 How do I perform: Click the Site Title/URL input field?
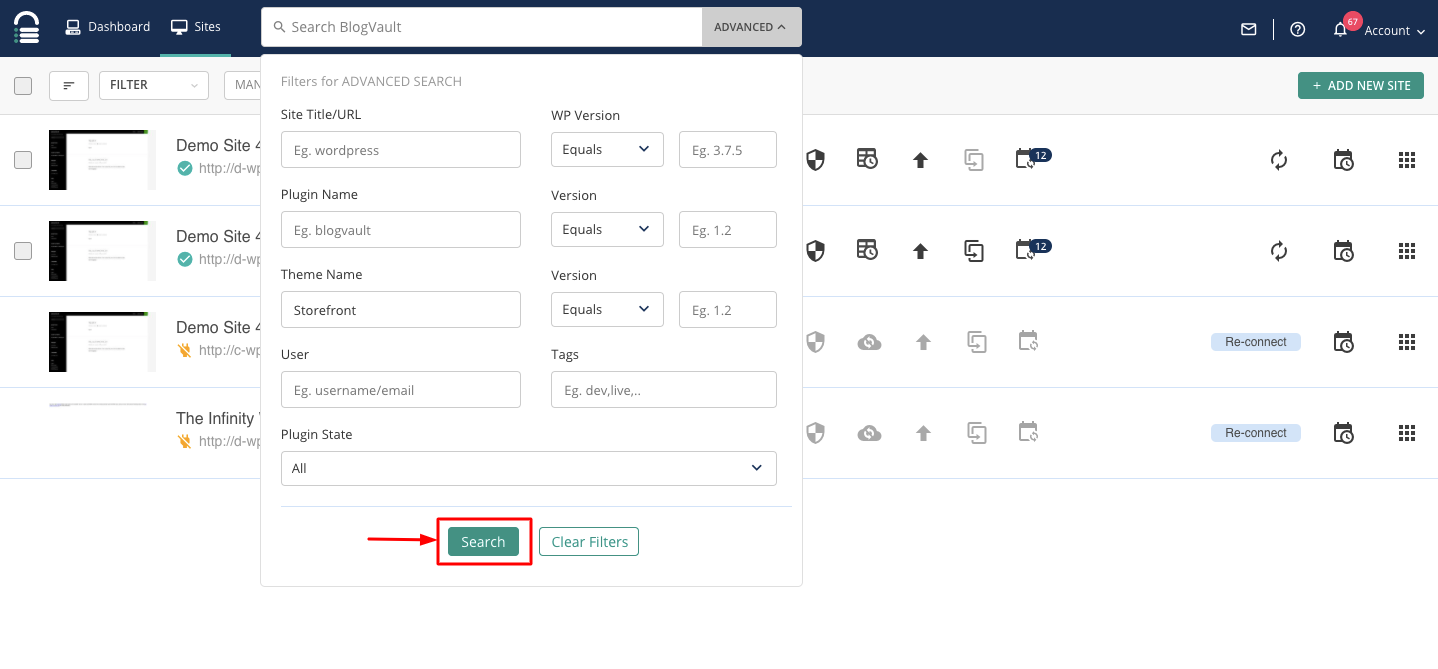click(401, 150)
